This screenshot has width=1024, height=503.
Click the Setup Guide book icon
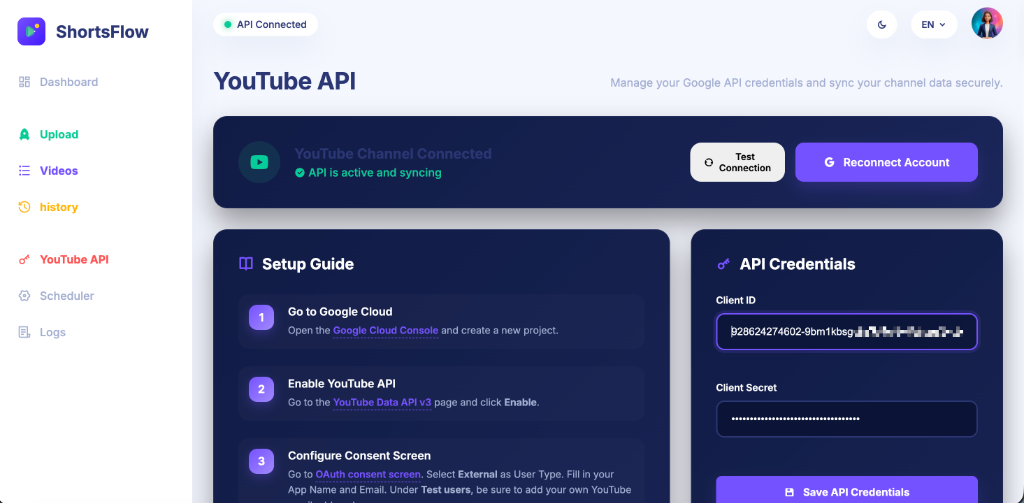click(x=246, y=264)
